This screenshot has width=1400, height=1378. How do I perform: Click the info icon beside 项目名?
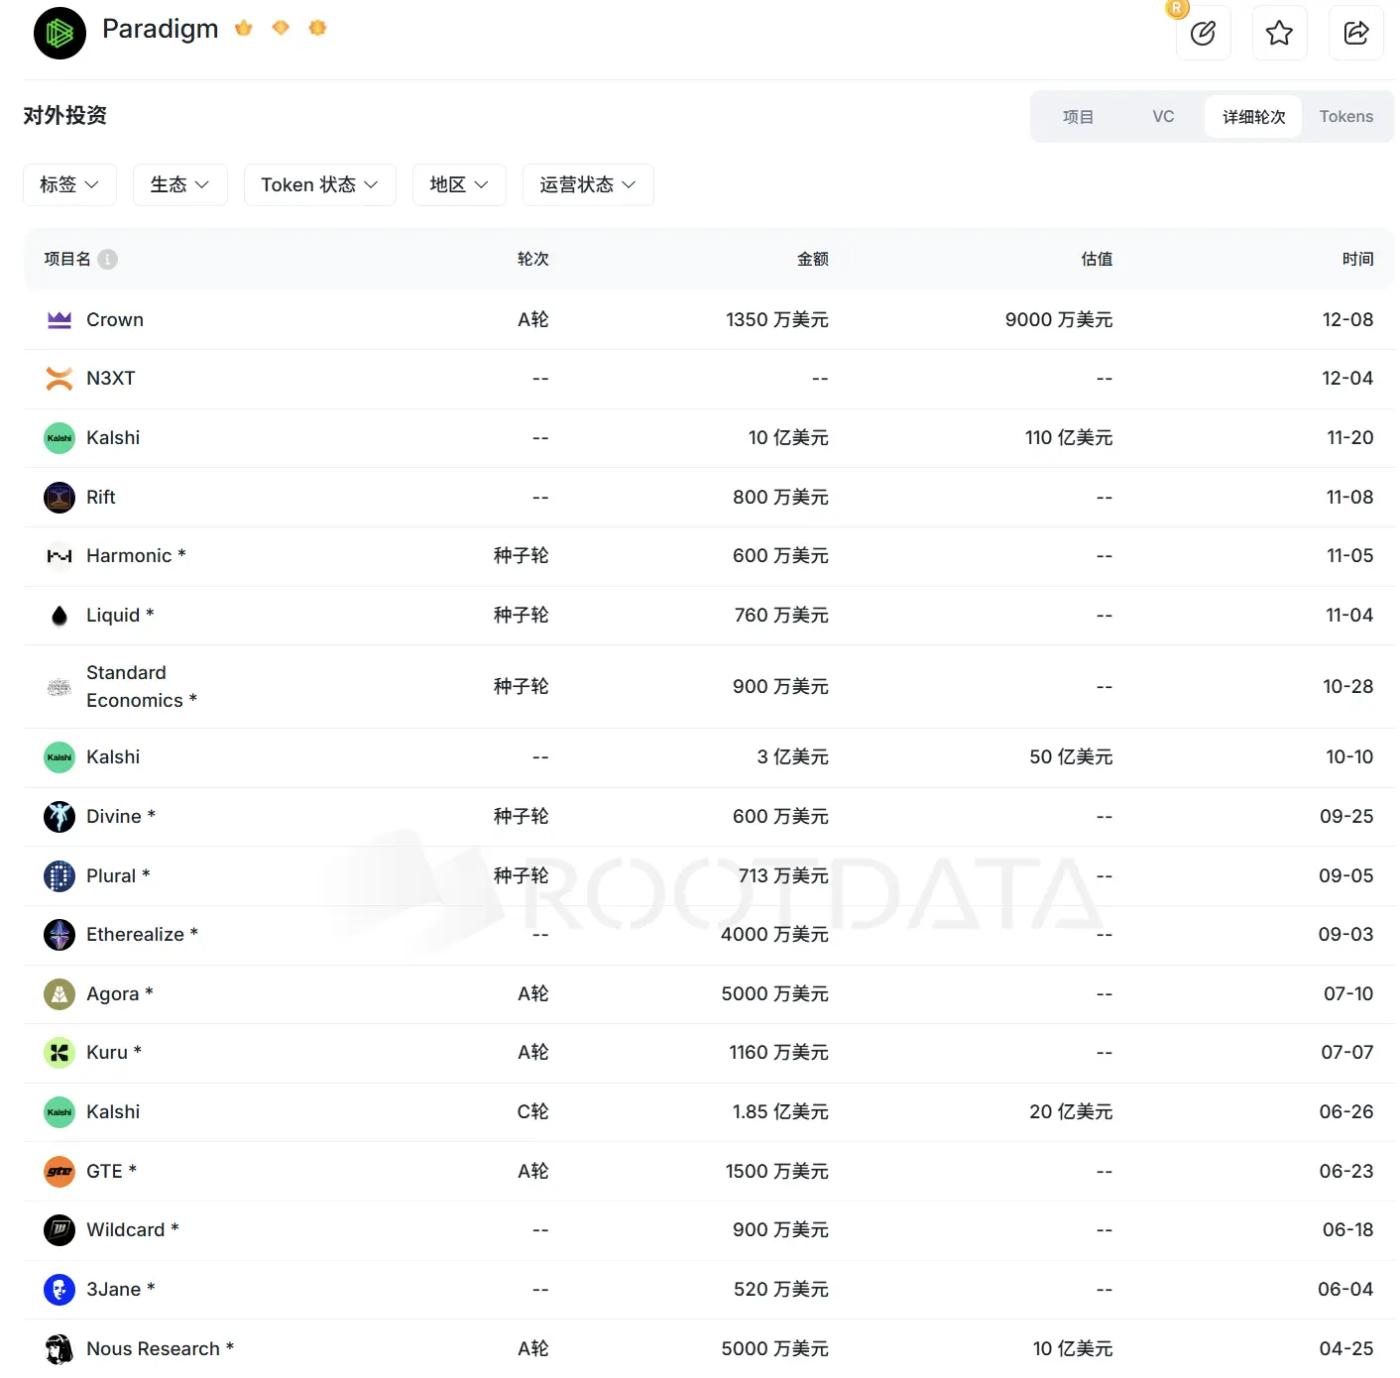(x=108, y=259)
